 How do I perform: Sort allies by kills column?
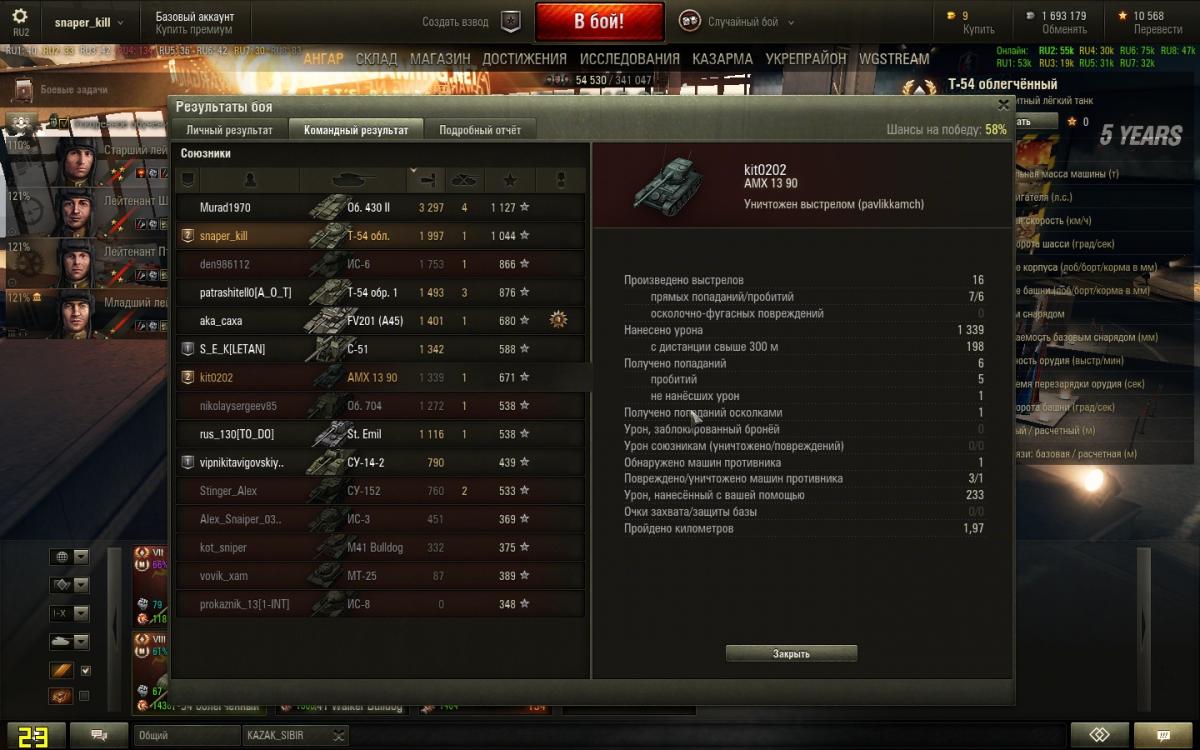465,180
